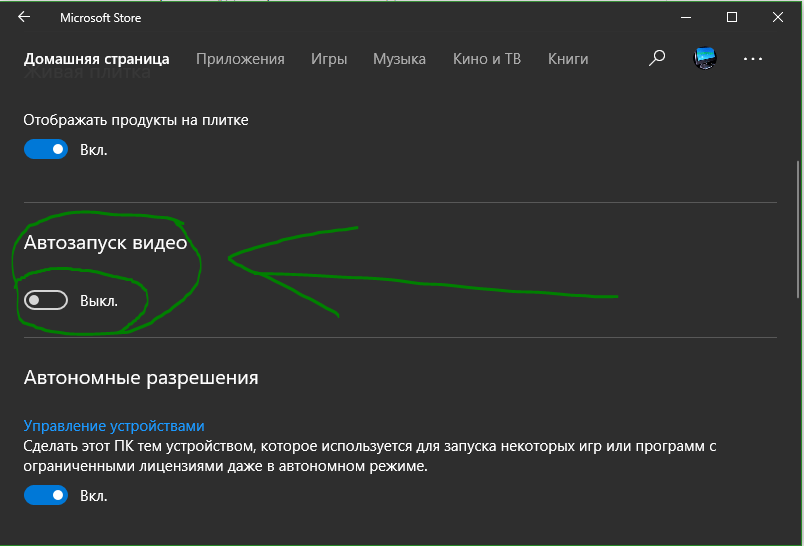Click the Автономные разрешения heading
This screenshot has width=804, height=546.
(141, 378)
